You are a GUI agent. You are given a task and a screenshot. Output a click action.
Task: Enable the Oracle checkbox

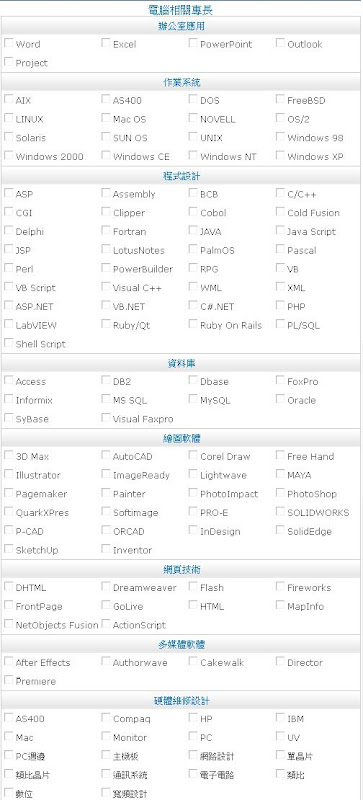(x=280, y=399)
